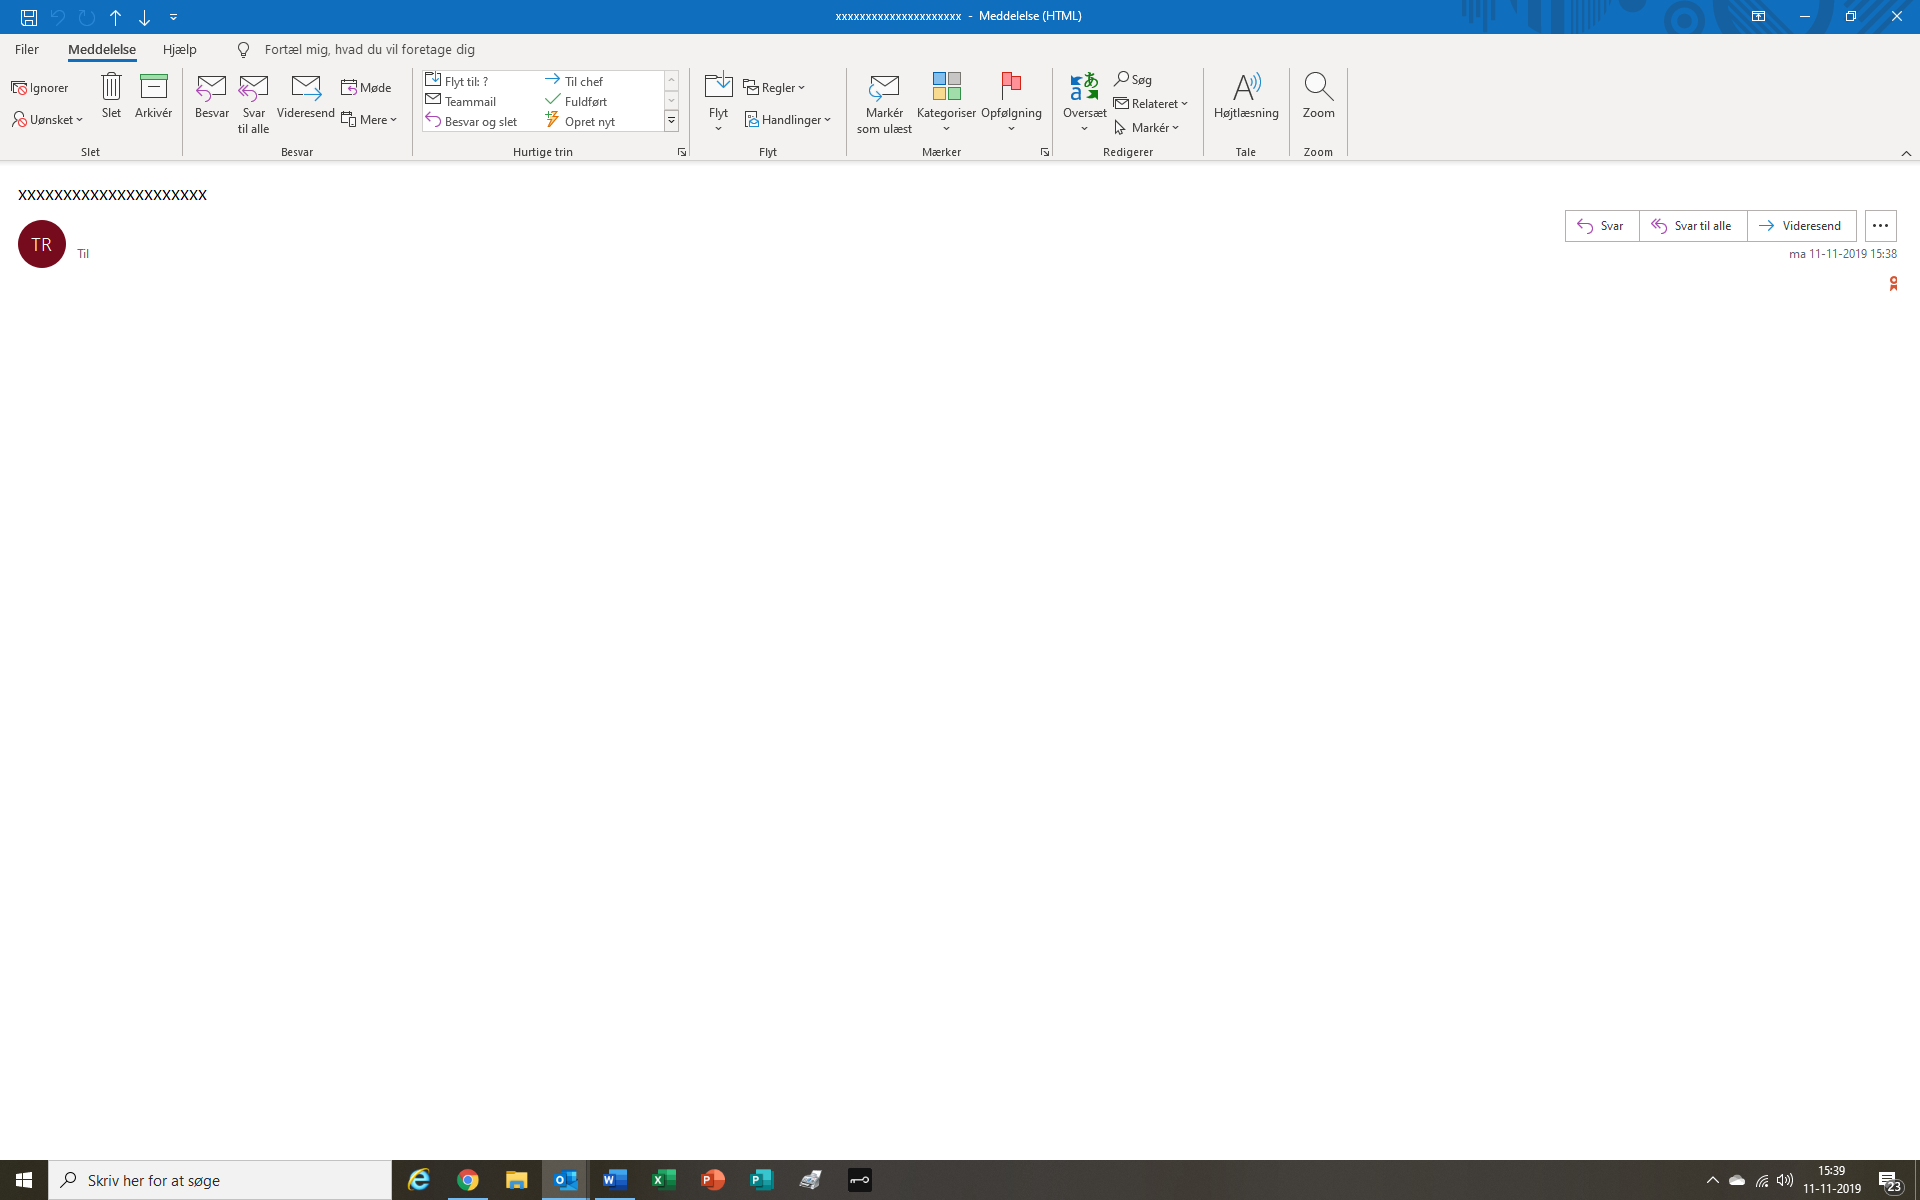Click the Oversæt translate icon

[1084, 87]
